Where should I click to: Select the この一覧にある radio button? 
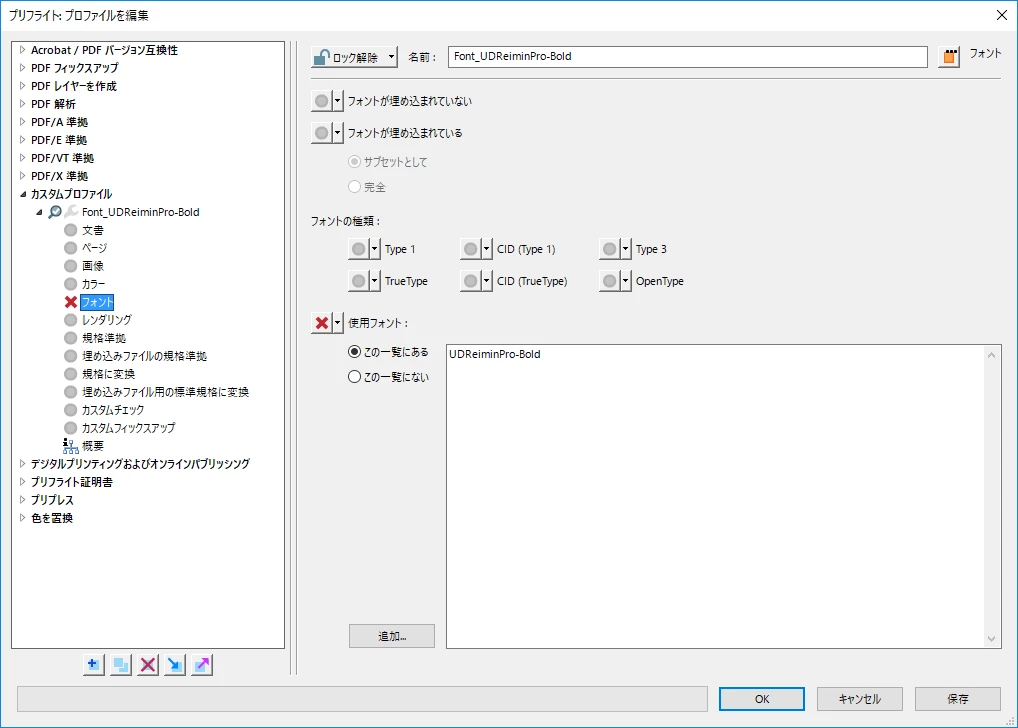click(354, 351)
